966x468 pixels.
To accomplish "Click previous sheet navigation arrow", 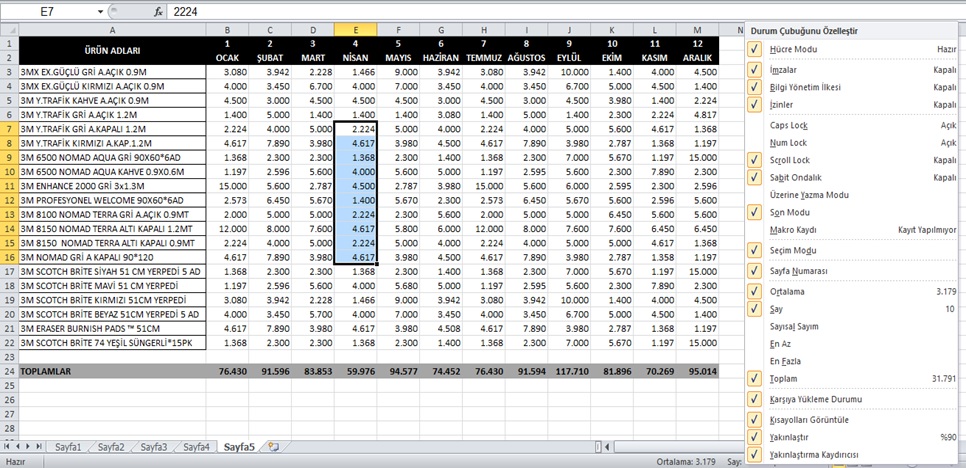I will click(x=18, y=446).
